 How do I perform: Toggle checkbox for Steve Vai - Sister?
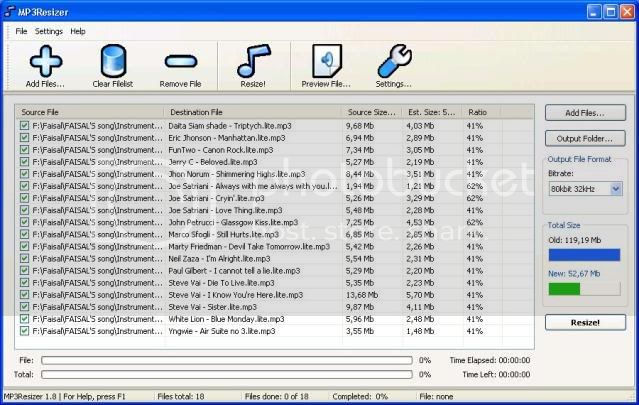coord(24,307)
